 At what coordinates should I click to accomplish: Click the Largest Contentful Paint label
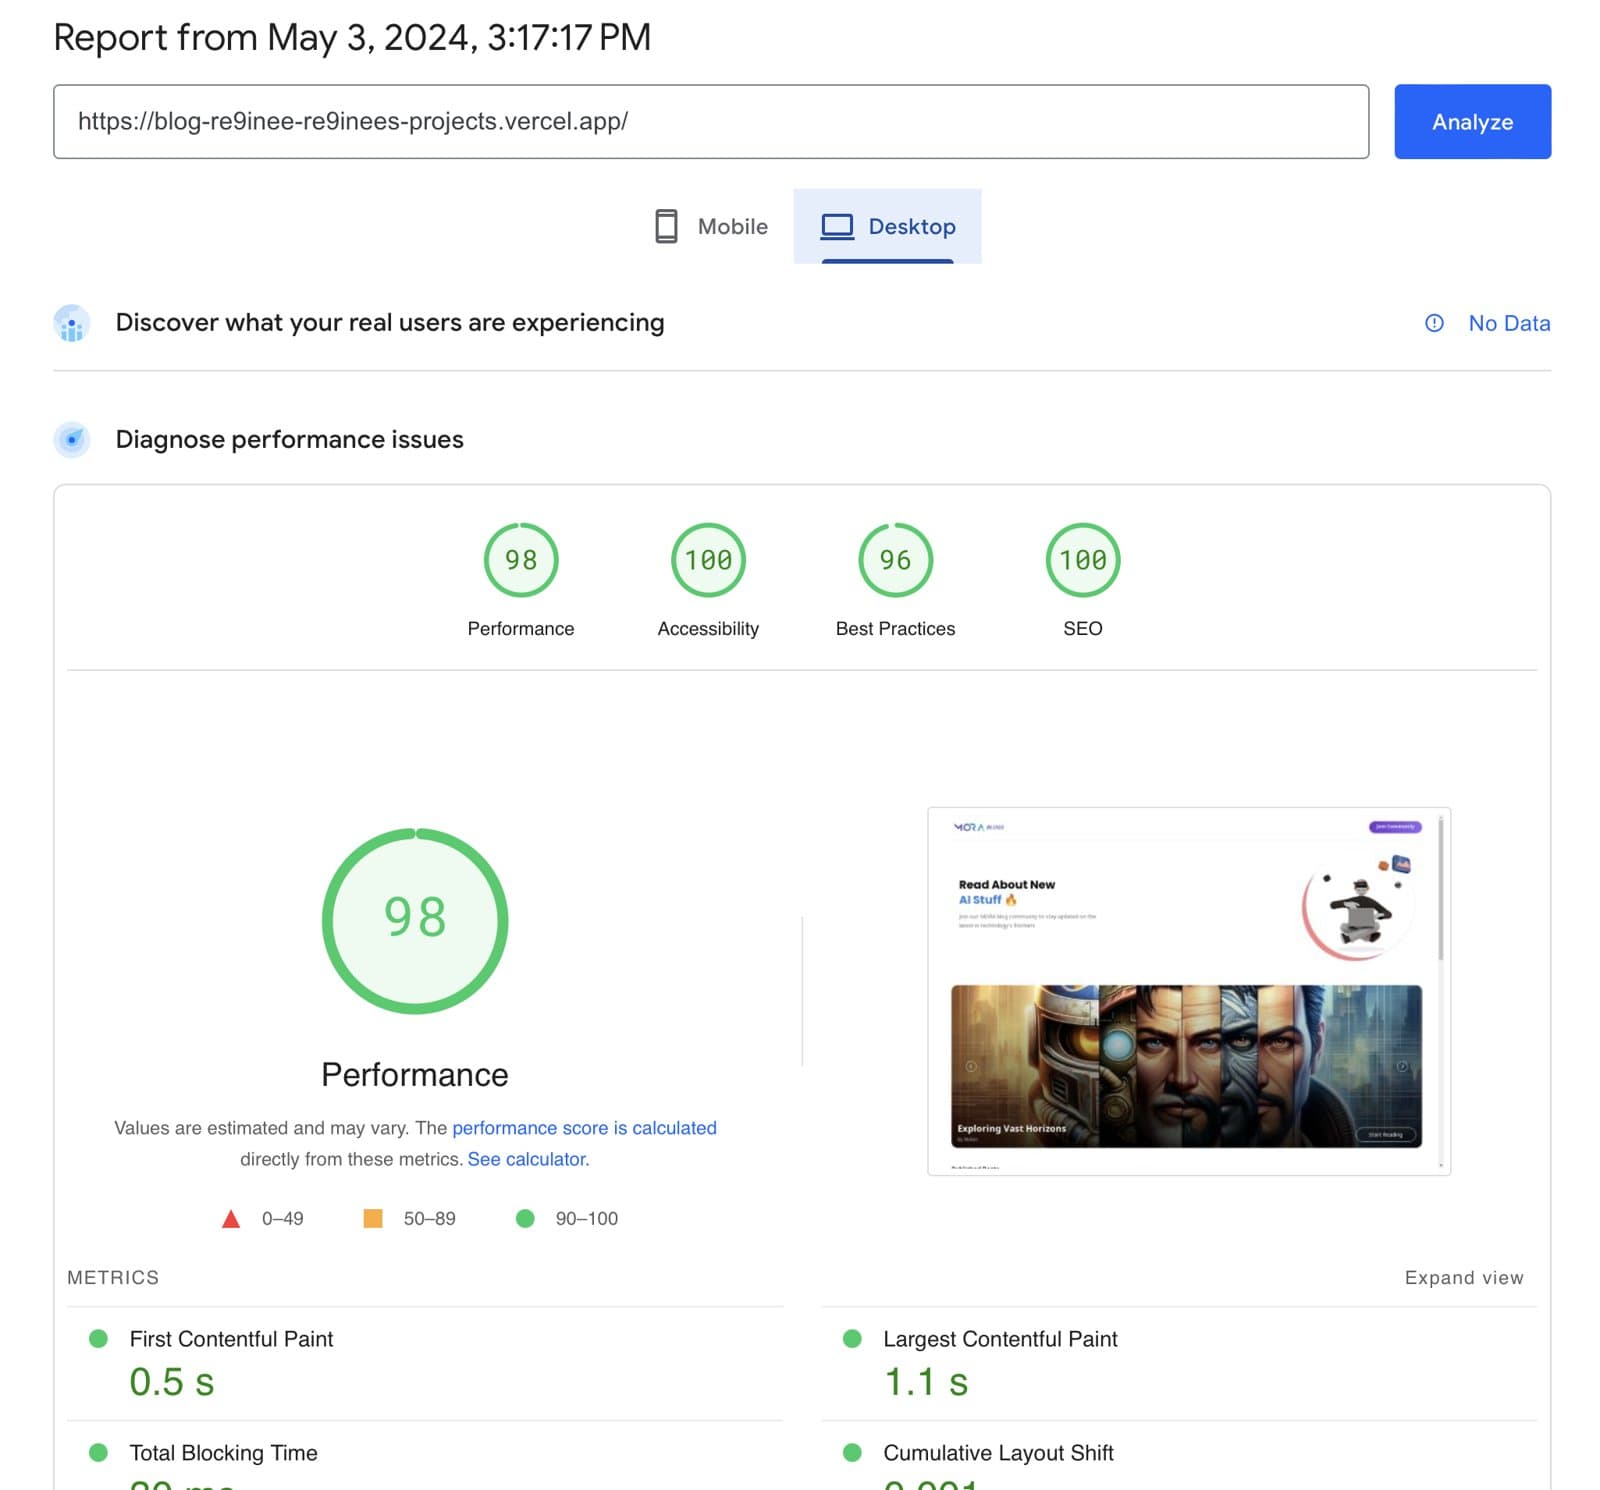pos(1000,1338)
